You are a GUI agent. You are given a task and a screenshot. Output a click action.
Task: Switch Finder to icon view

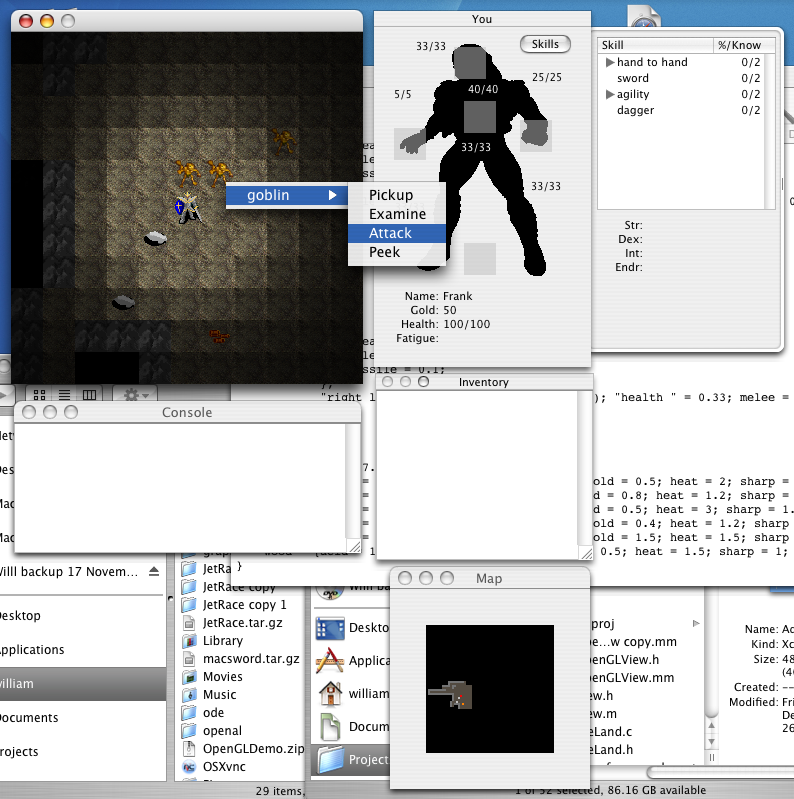click(x=40, y=395)
